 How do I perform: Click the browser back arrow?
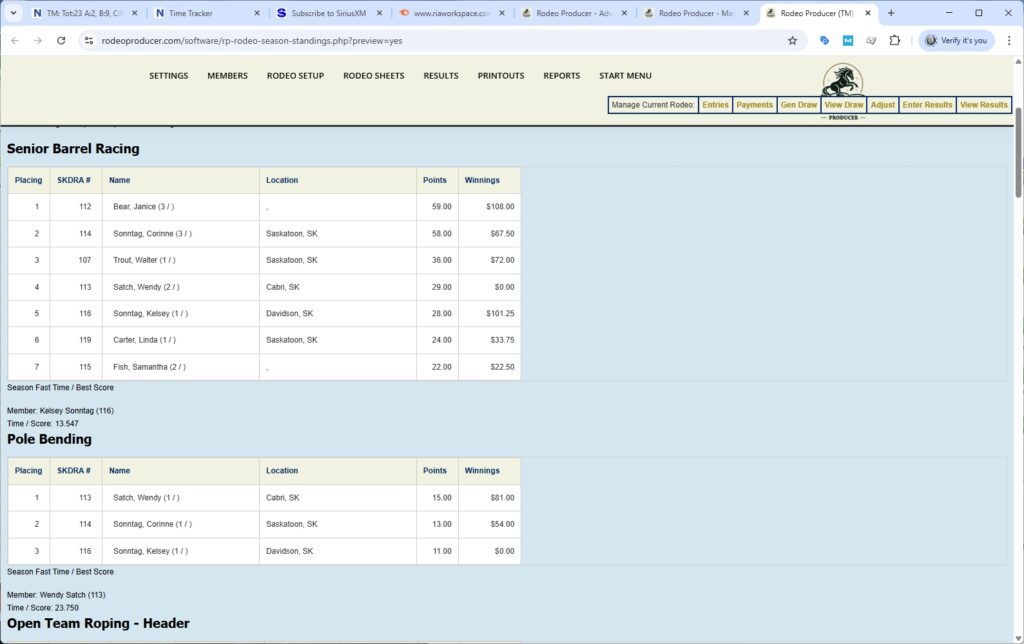(x=15, y=41)
